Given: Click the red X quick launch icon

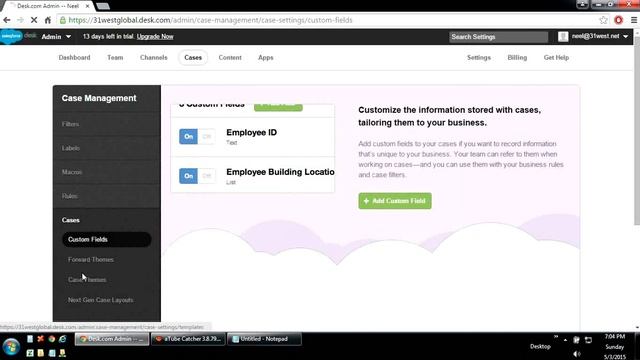Looking at the screenshot, I should click(40, 339).
